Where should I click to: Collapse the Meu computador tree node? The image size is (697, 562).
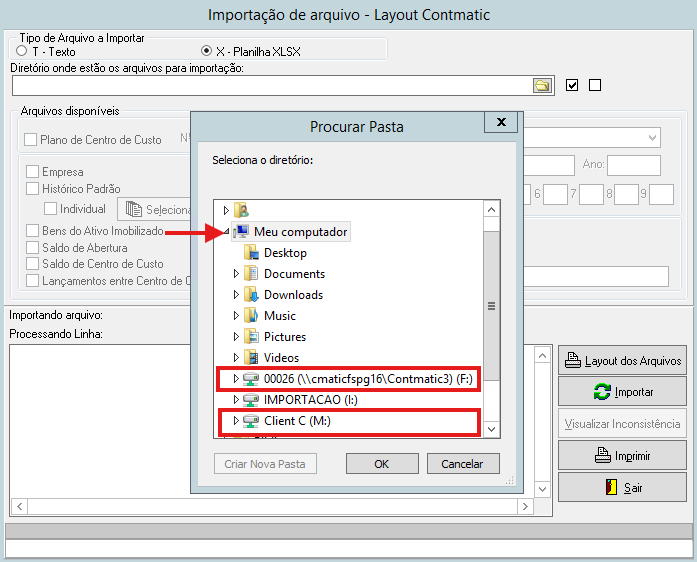pyautogui.click(x=227, y=231)
